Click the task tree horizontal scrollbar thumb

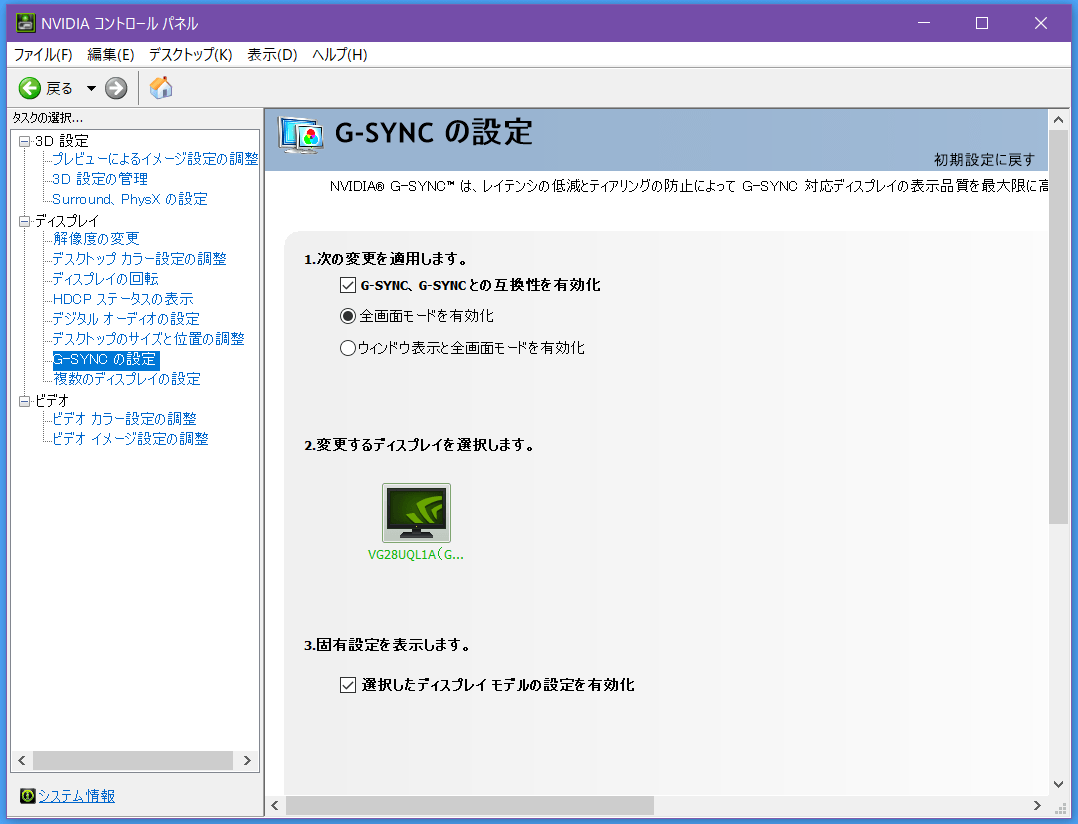pyautogui.click(x=133, y=760)
